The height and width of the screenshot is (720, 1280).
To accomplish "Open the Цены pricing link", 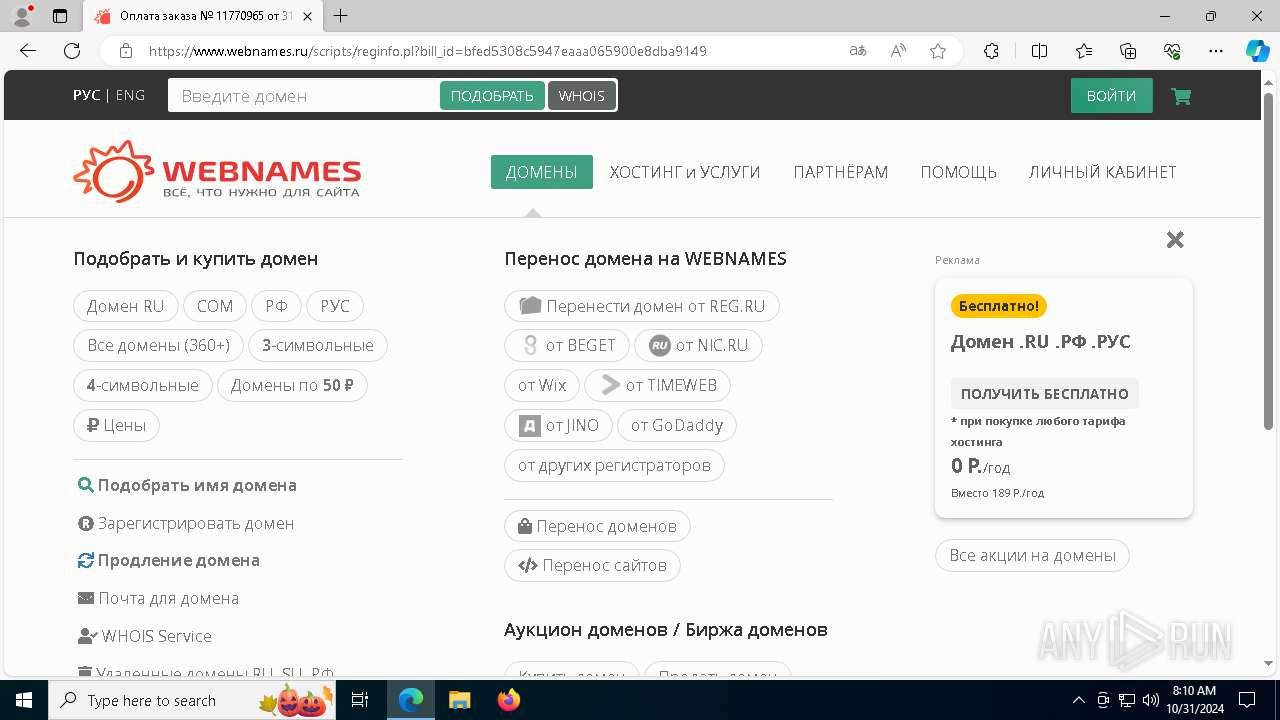I will click(x=116, y=426).
